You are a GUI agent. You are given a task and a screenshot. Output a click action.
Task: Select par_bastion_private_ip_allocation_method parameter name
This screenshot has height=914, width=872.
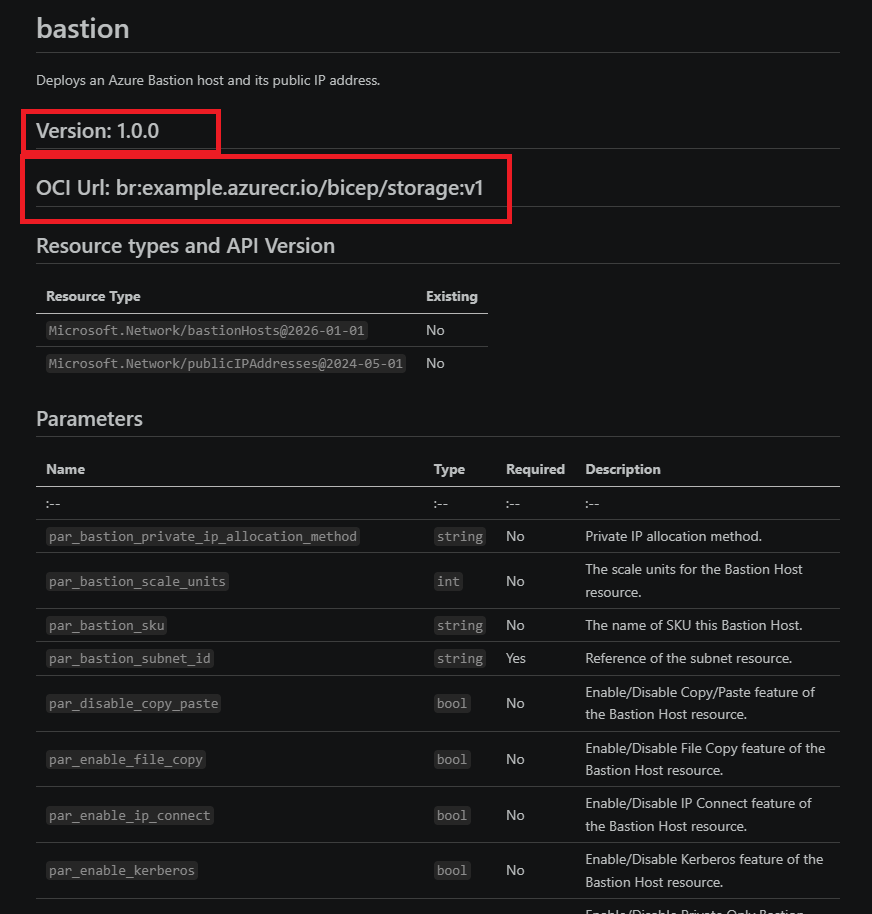pyautogui.click(x=203, y=536)
